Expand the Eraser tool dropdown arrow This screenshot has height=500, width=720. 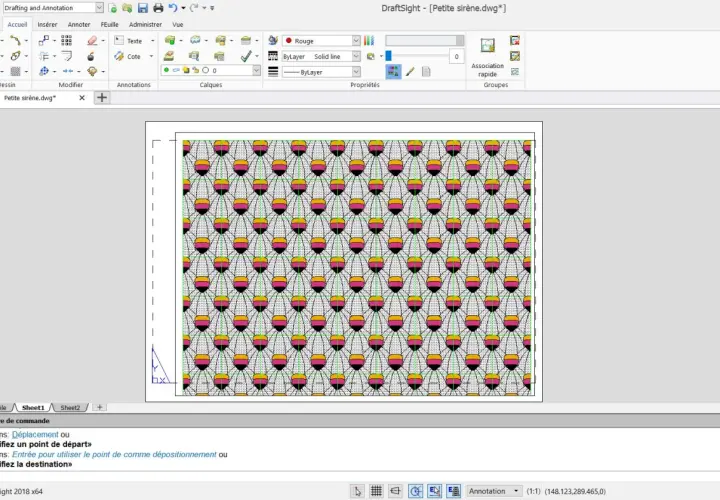103,41
